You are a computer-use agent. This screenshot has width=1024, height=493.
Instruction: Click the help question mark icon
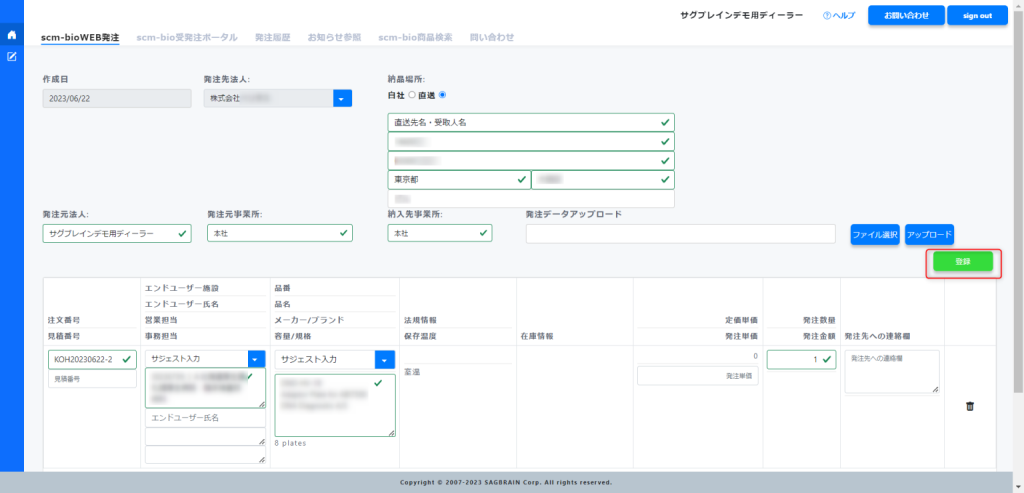827,16
